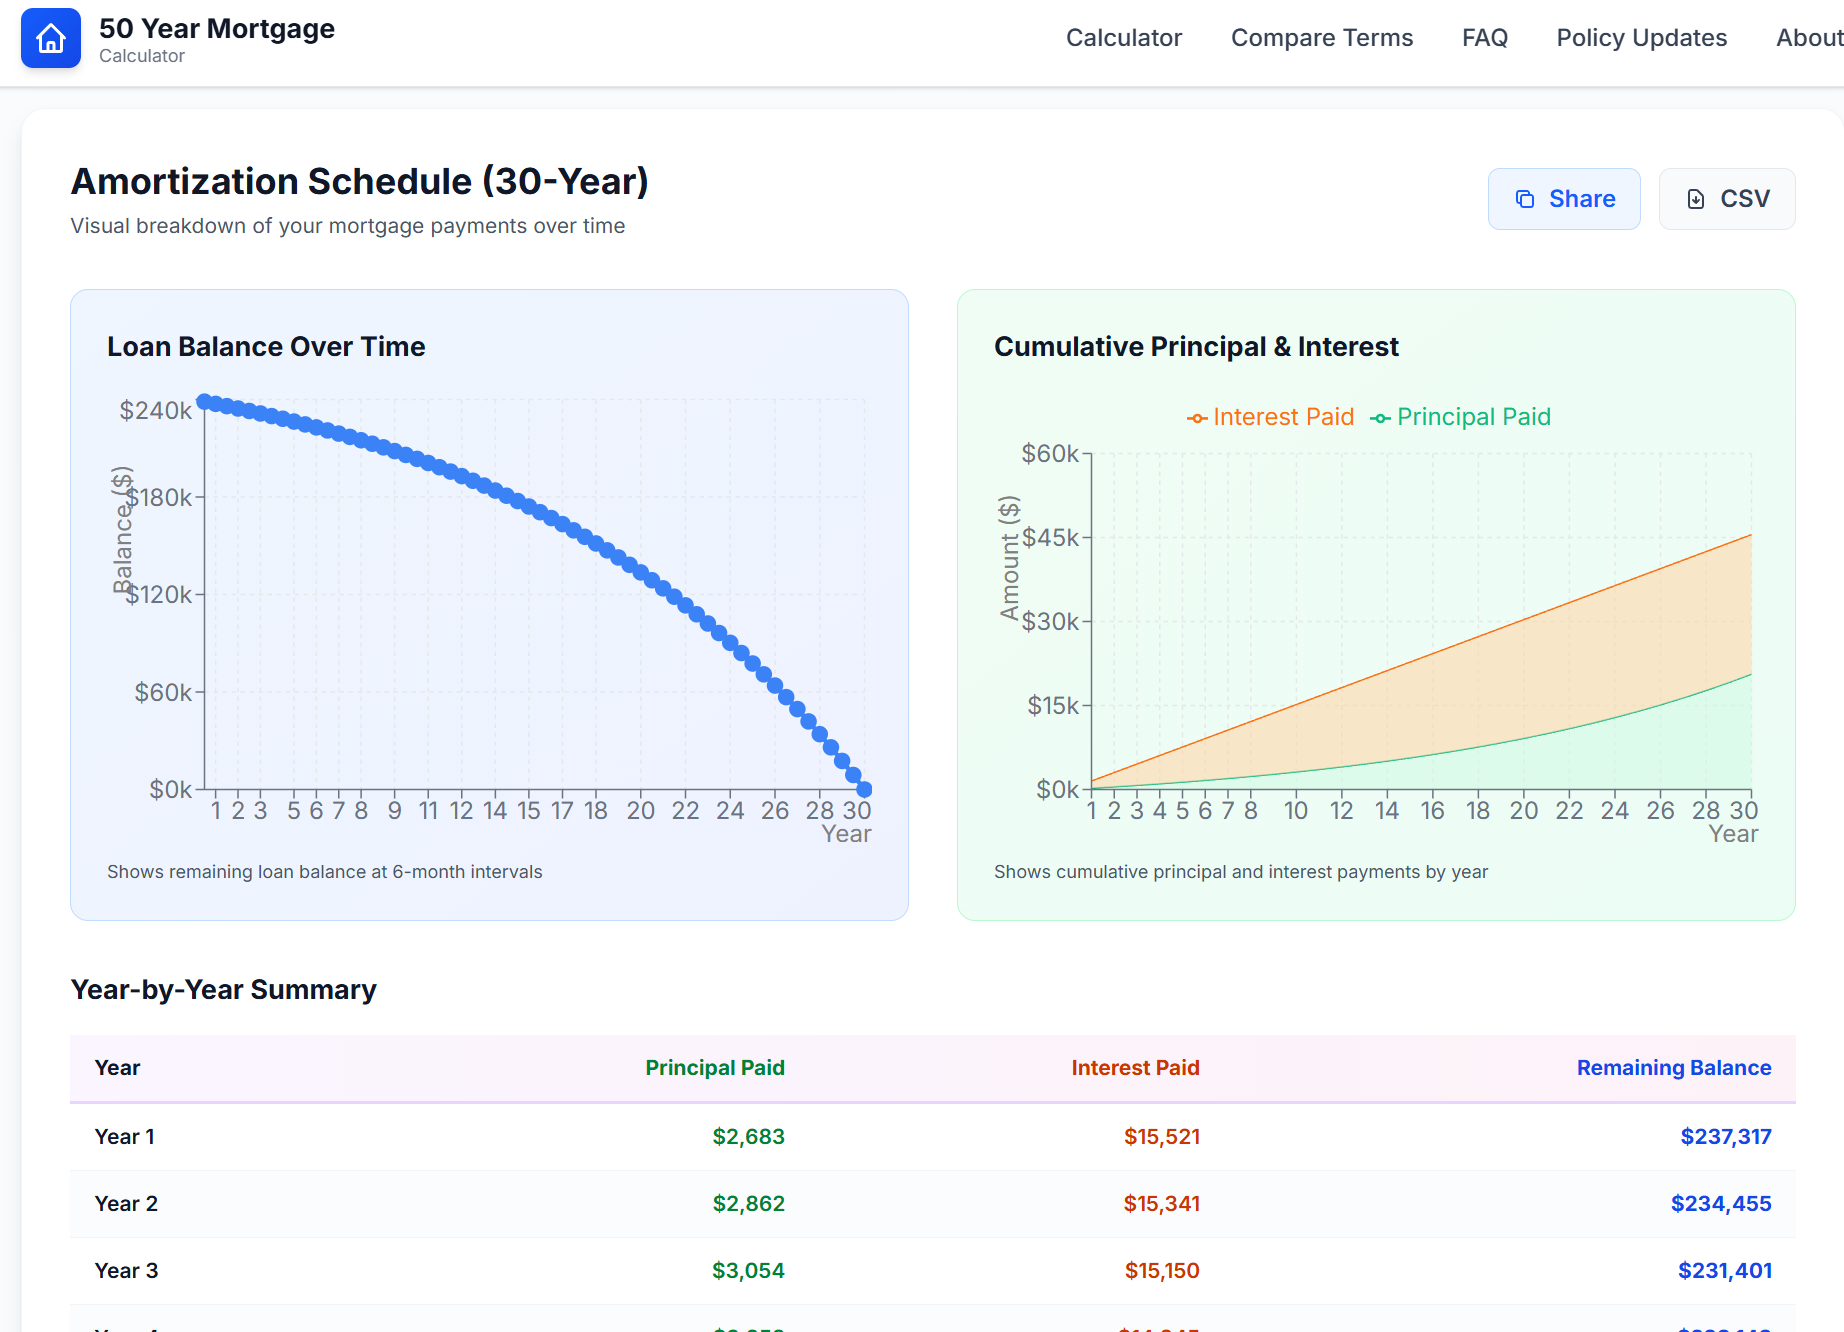The height and width of the screenshot is (1332, 1844).
Task: Click the home icon in the header logo
Action: (50, 37)
